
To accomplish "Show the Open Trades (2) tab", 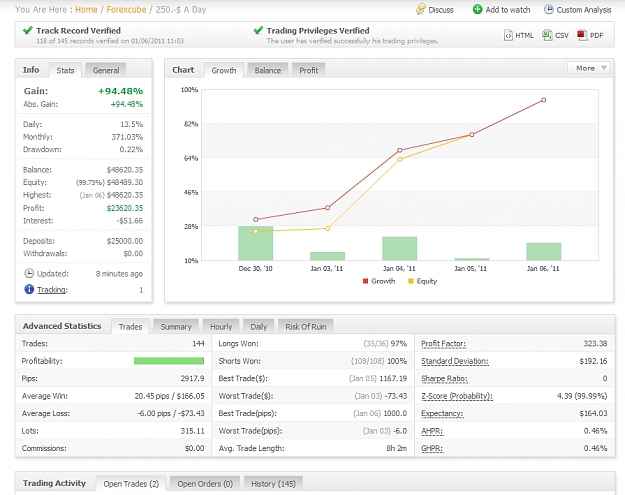I will tap(131, 484).
